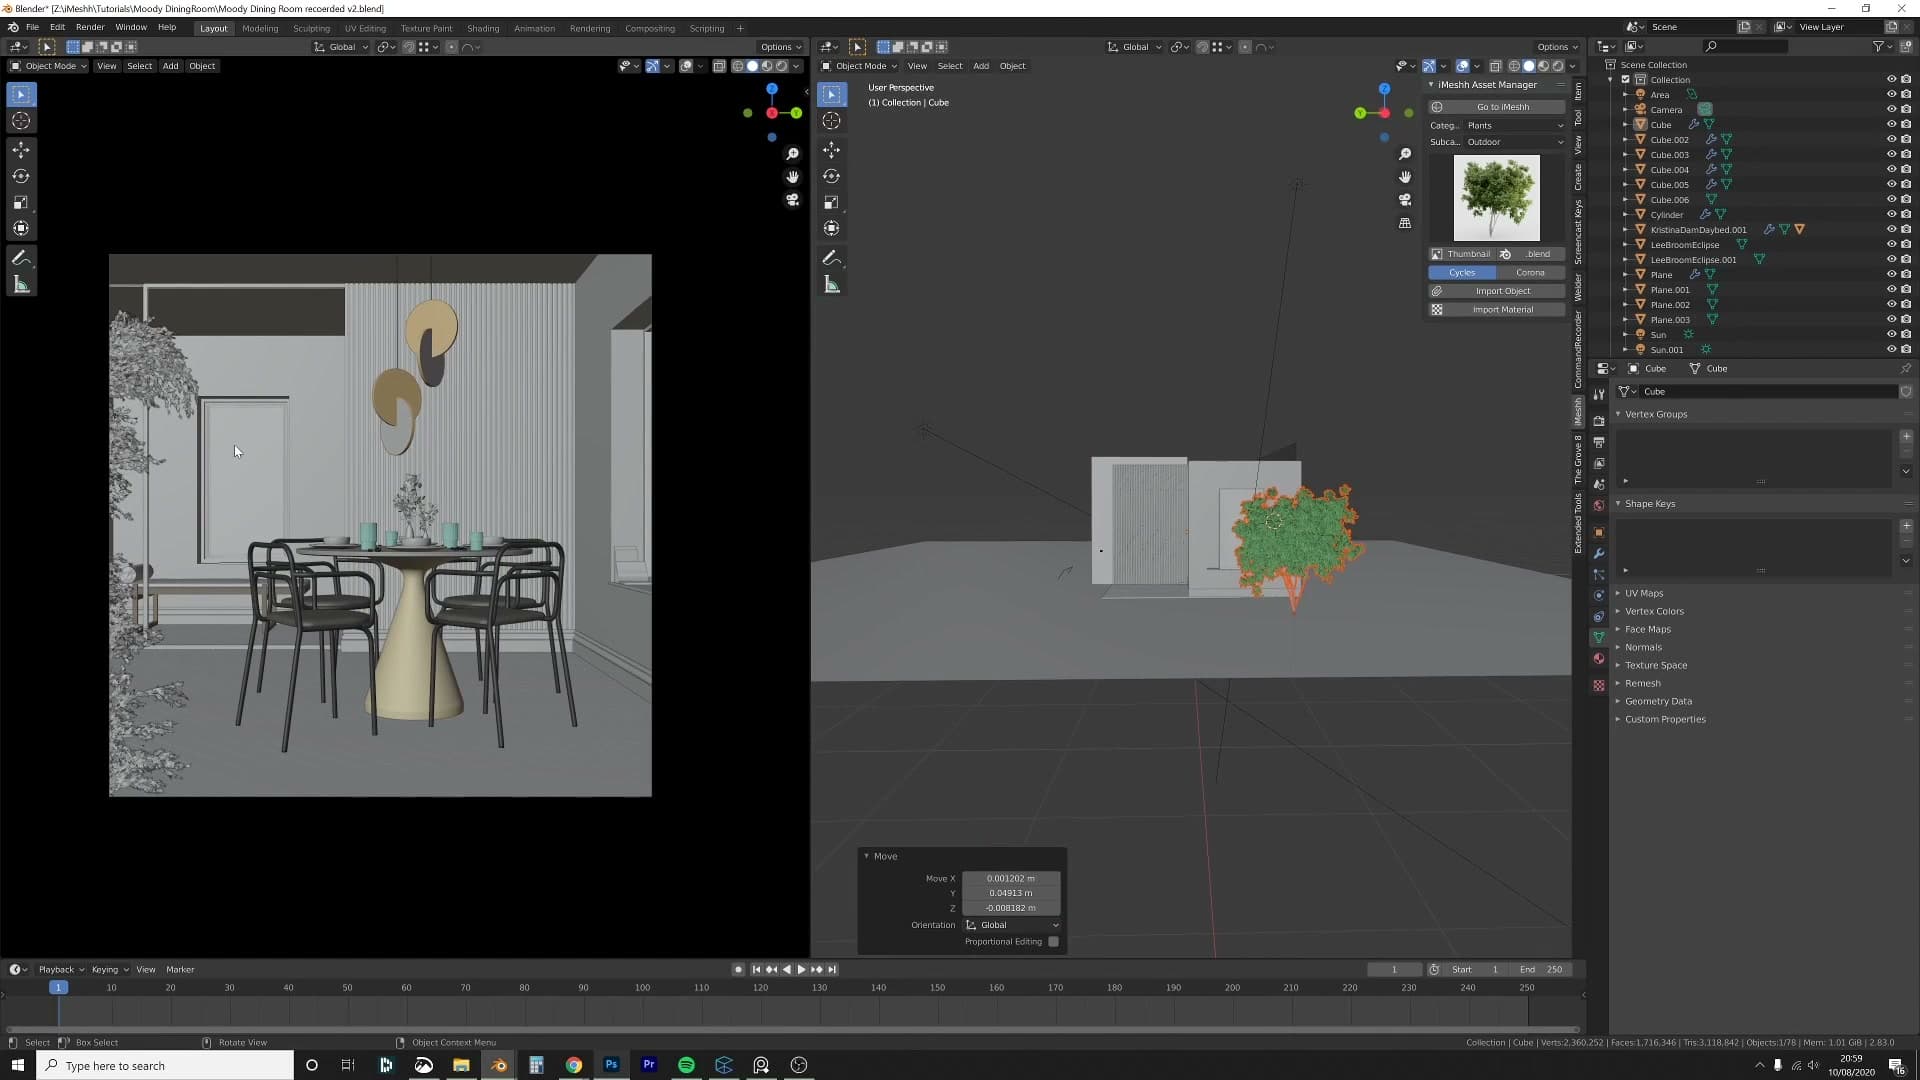
Task: Play the timeline animation
Action: (801, 969)
